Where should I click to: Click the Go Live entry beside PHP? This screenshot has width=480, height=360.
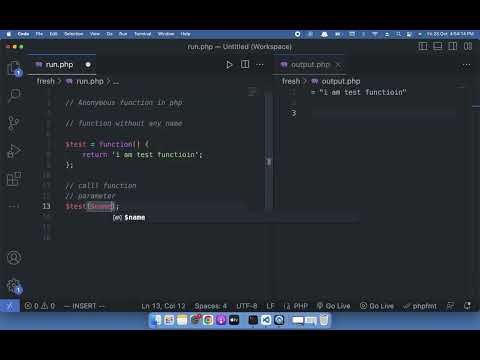[x=333, y=306]
